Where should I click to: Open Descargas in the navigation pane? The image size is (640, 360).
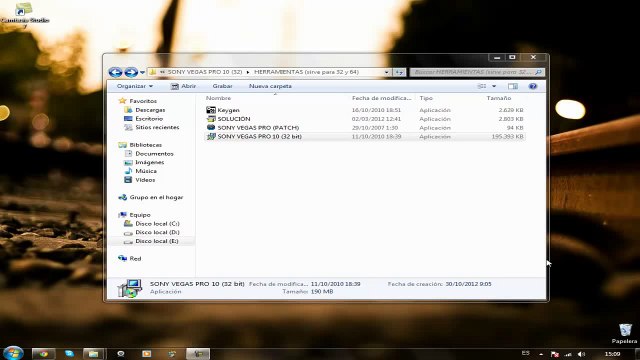coord(150,110)
